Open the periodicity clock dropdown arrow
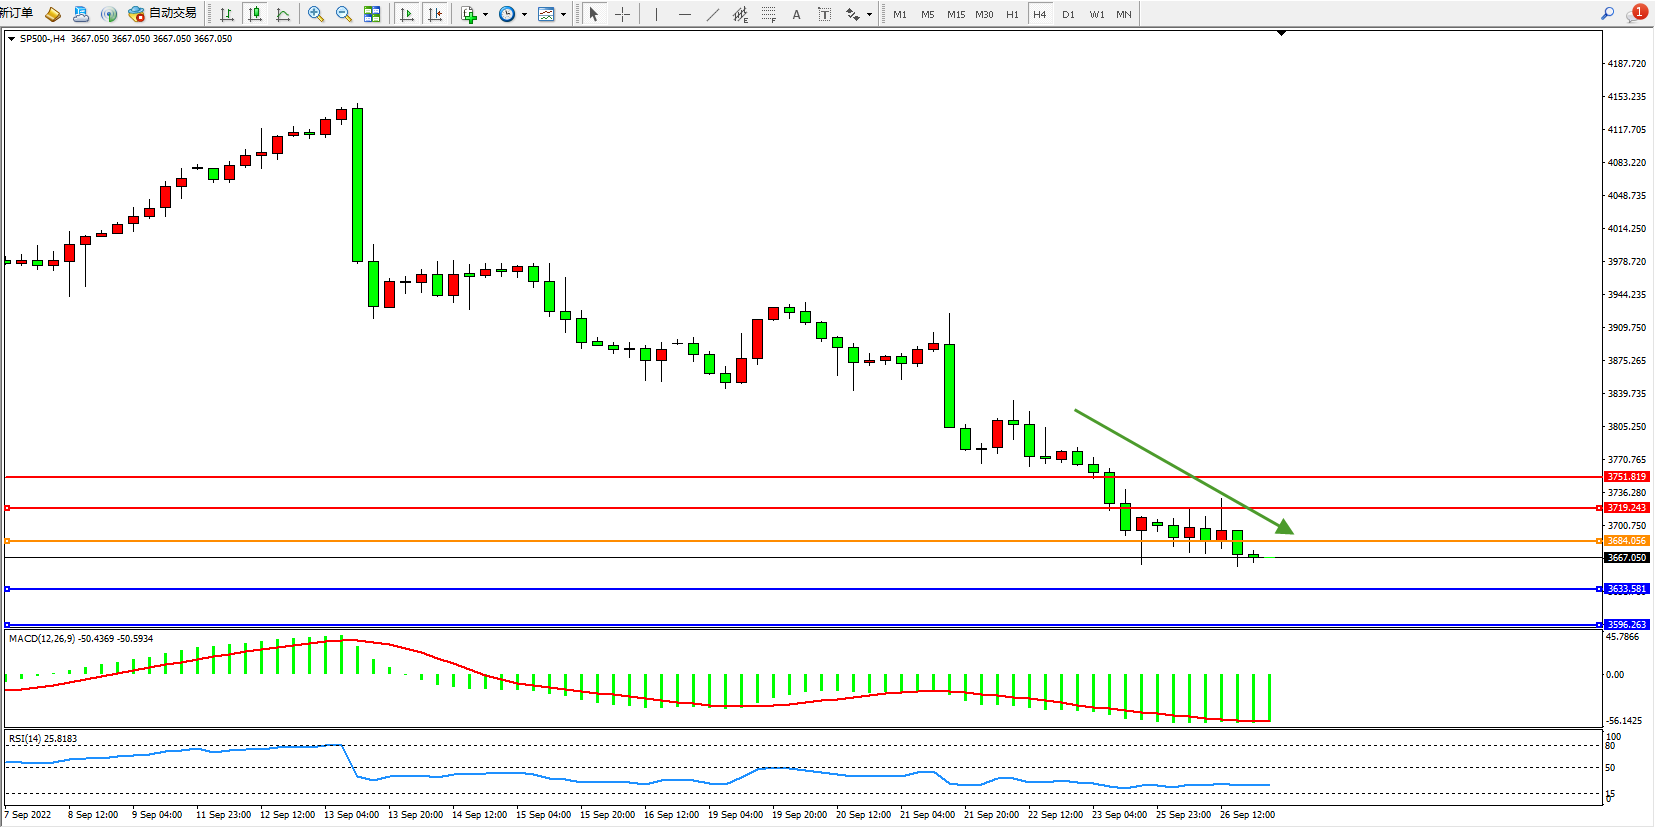This screenshot has height=828, width=1655. pyautogui.click(x=524, y=14)
